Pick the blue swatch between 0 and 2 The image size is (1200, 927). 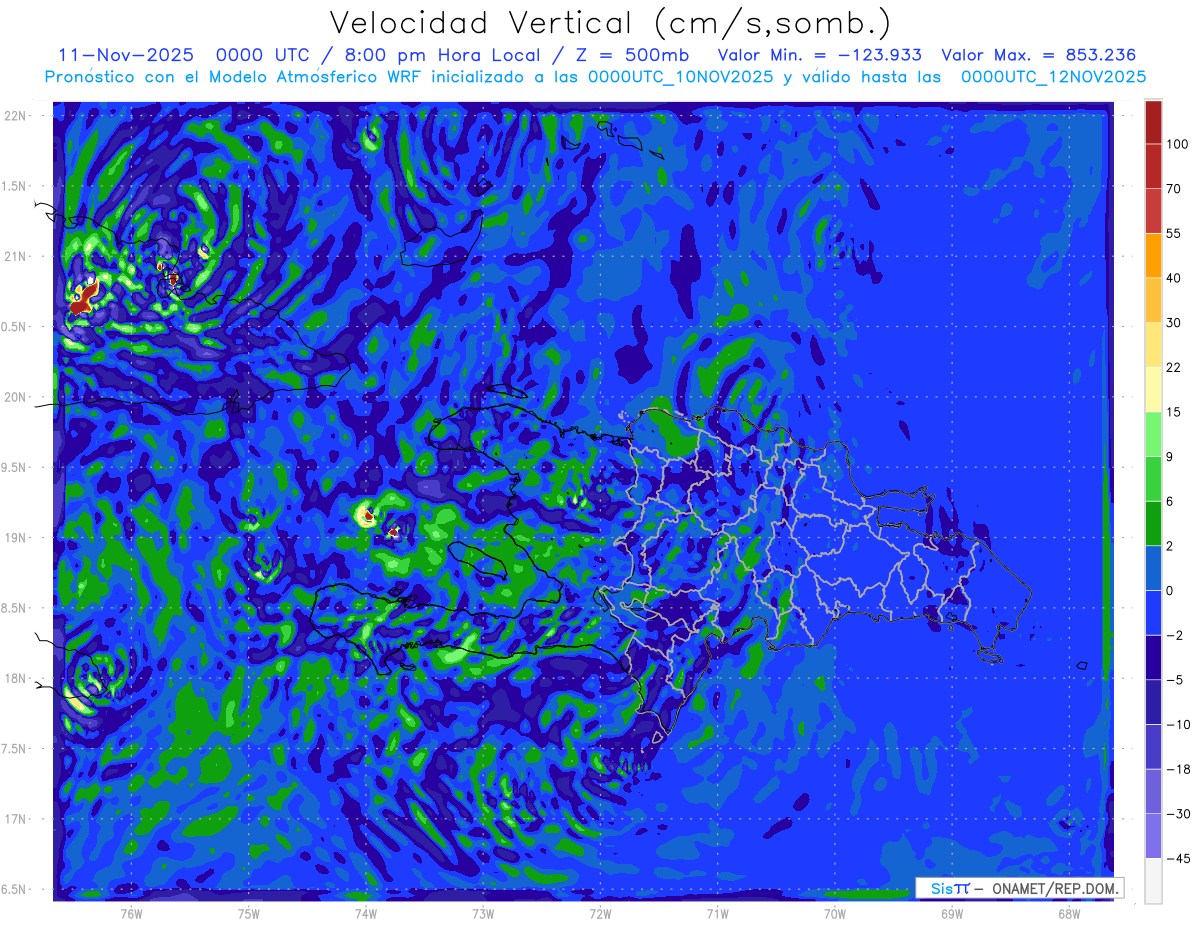1153,568
